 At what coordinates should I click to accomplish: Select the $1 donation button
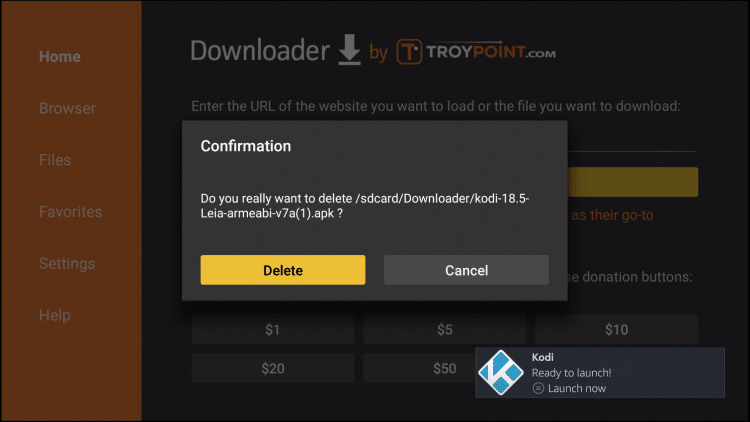pyautogui.click(x=273, y=329)
